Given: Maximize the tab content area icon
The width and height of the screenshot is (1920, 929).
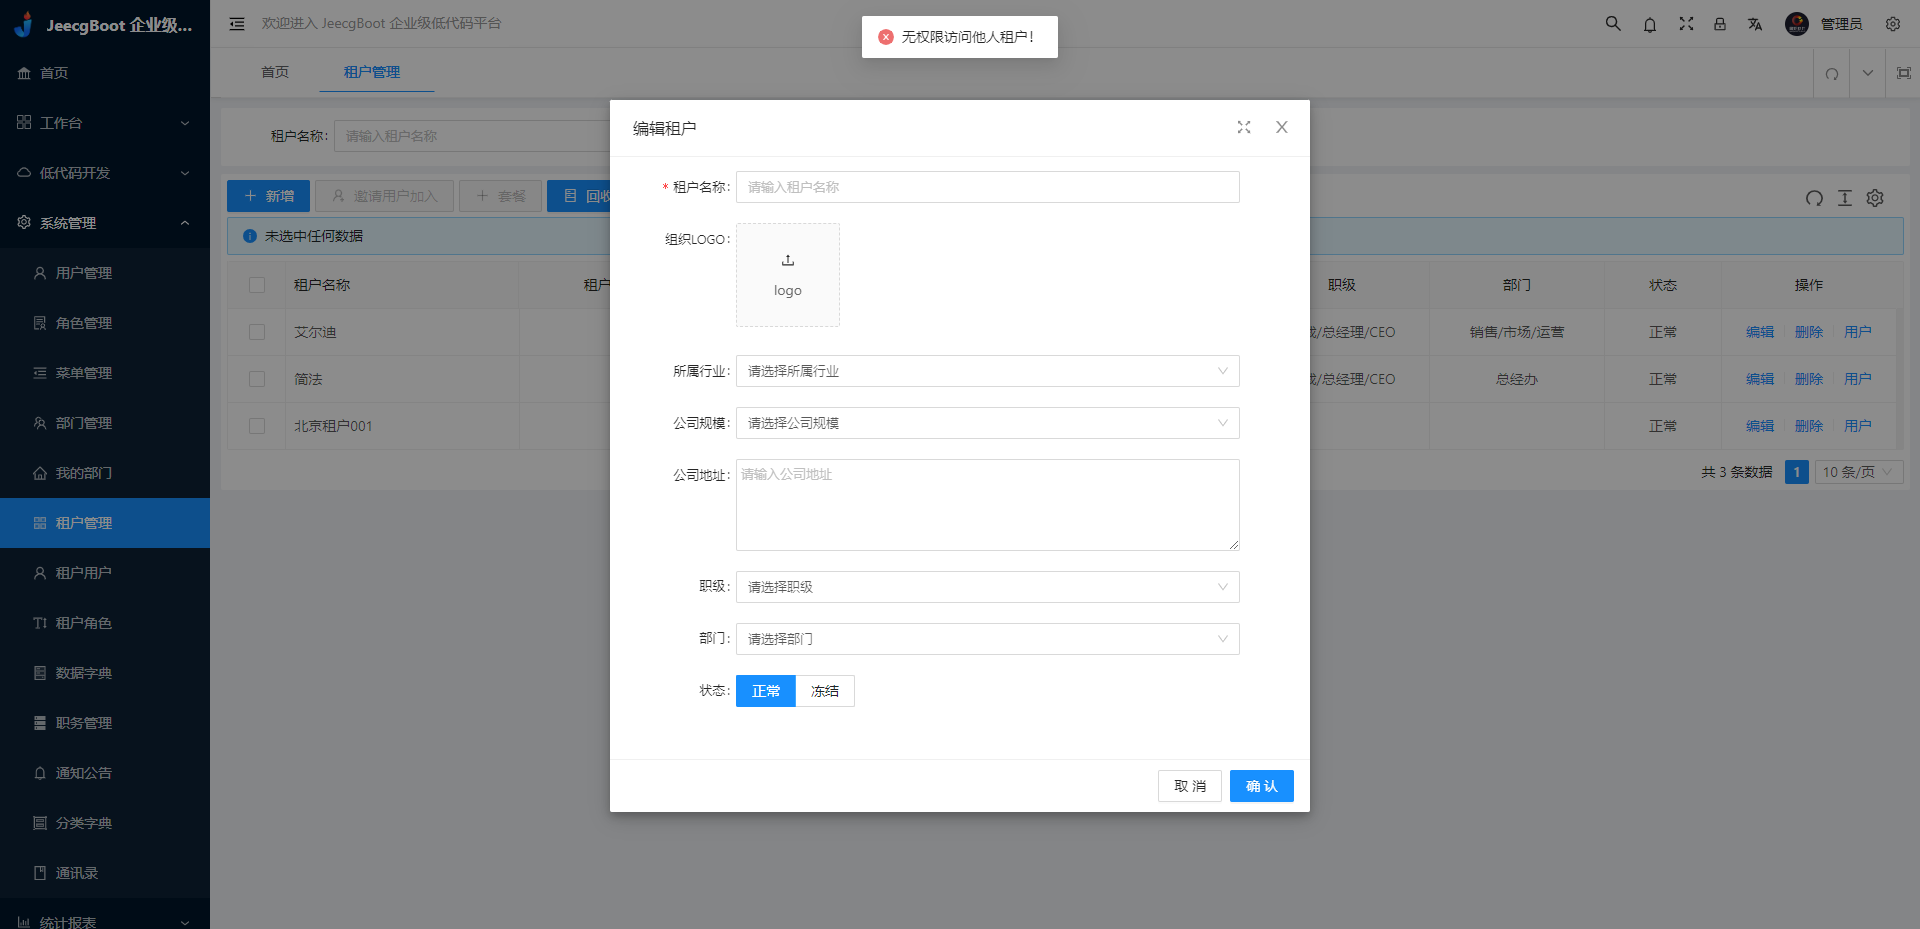Looking at the screenshot, I should (1904, 73).
